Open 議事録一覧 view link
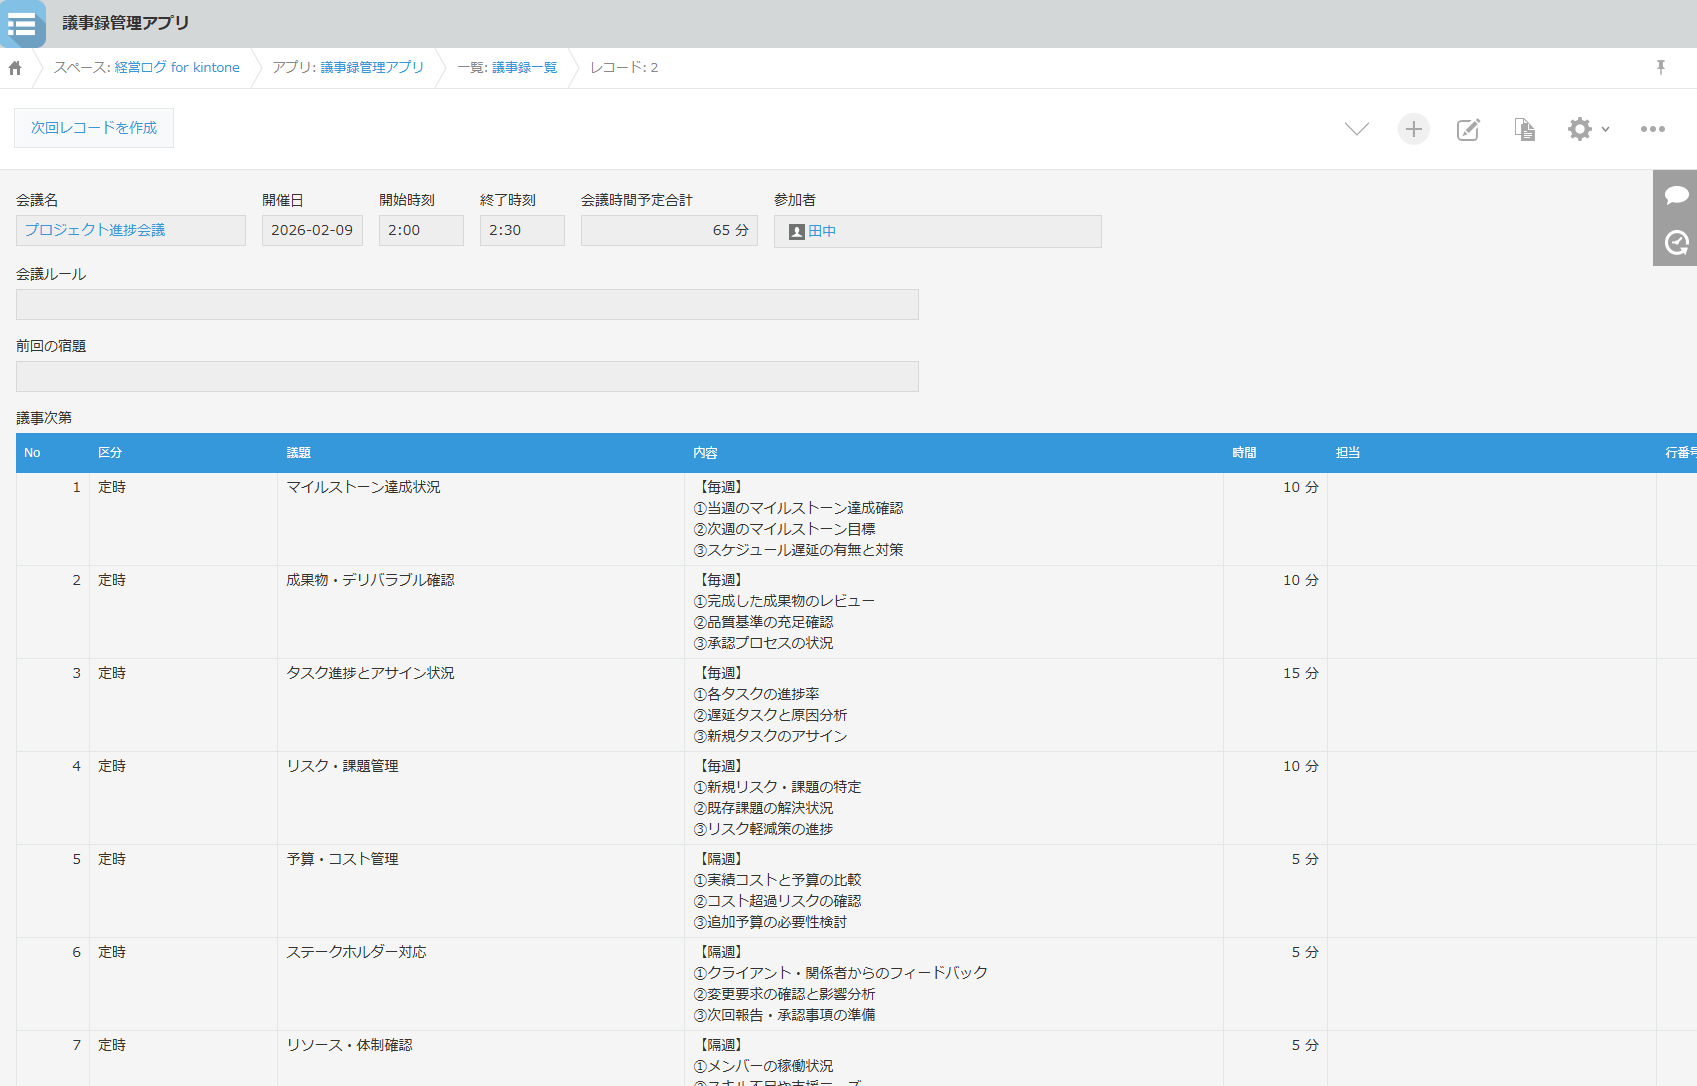The width and height of the screenshot is (1697, 1086). (x=524, y=68)
